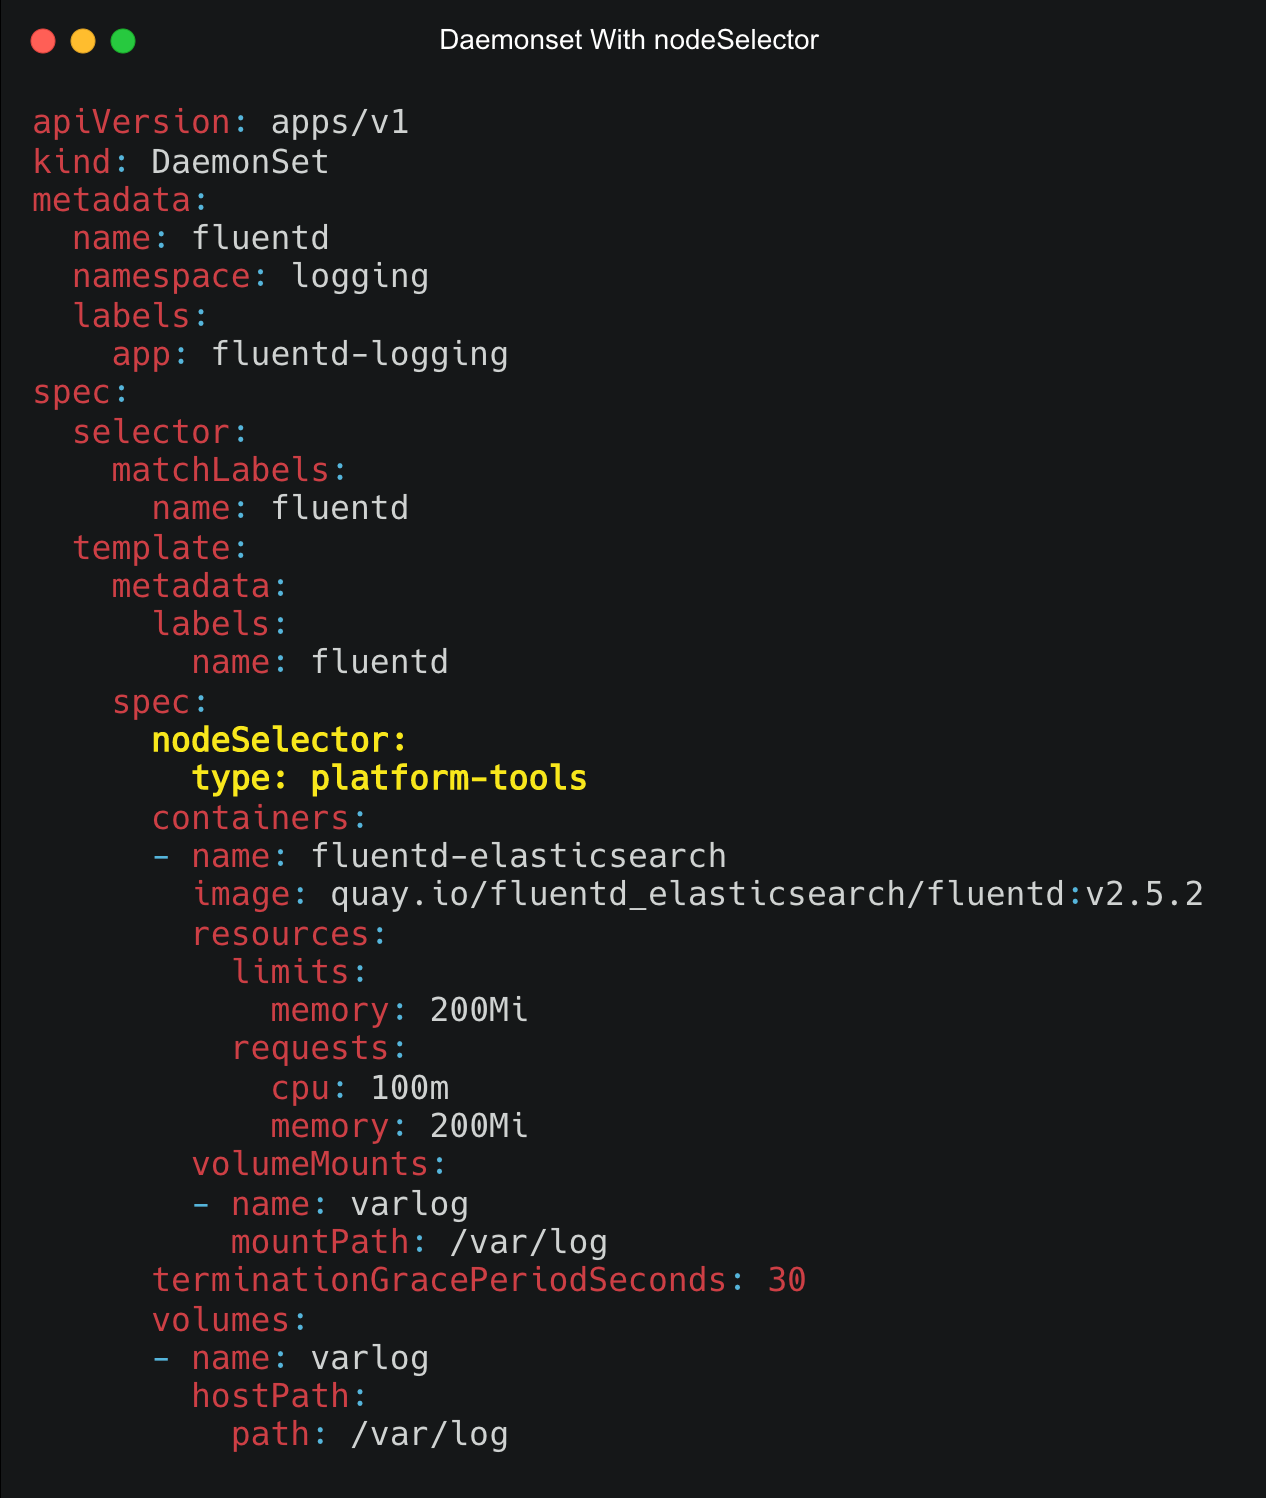Click the hostPath key
This screenshot has height=1498, width=1266.
[x=270, y=1396]
